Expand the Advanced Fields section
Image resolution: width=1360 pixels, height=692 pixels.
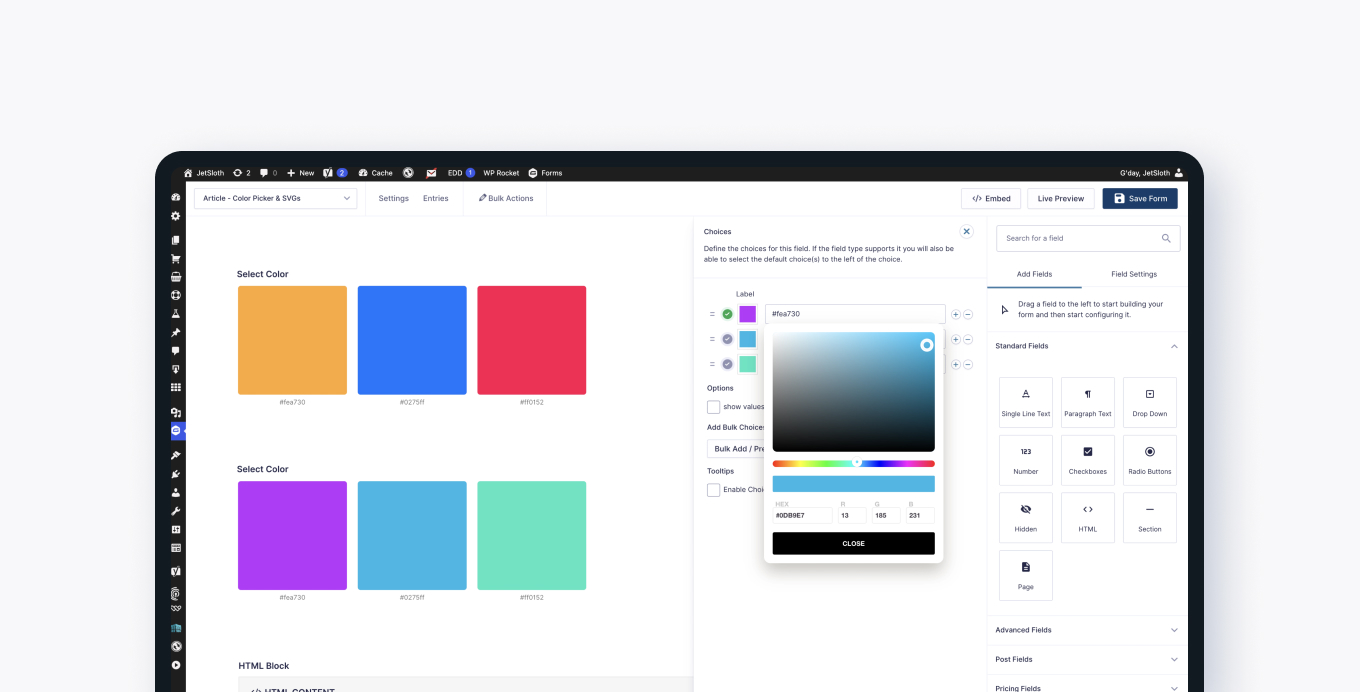coord(1087,630)
